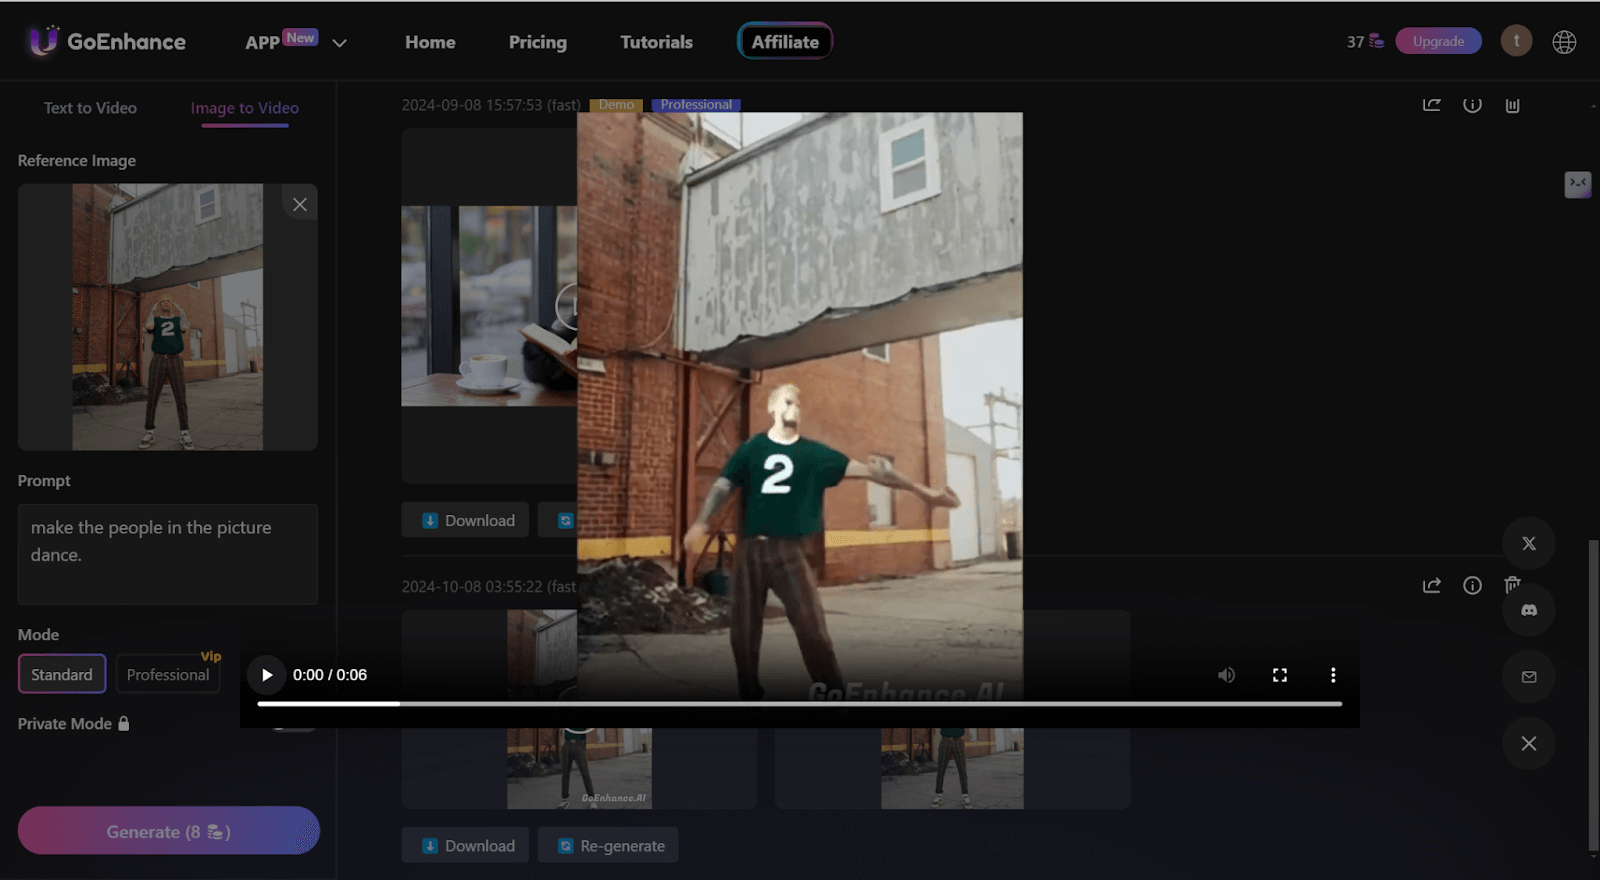
Task: Open the email contact icon
Action: (x=1529, y=677)
